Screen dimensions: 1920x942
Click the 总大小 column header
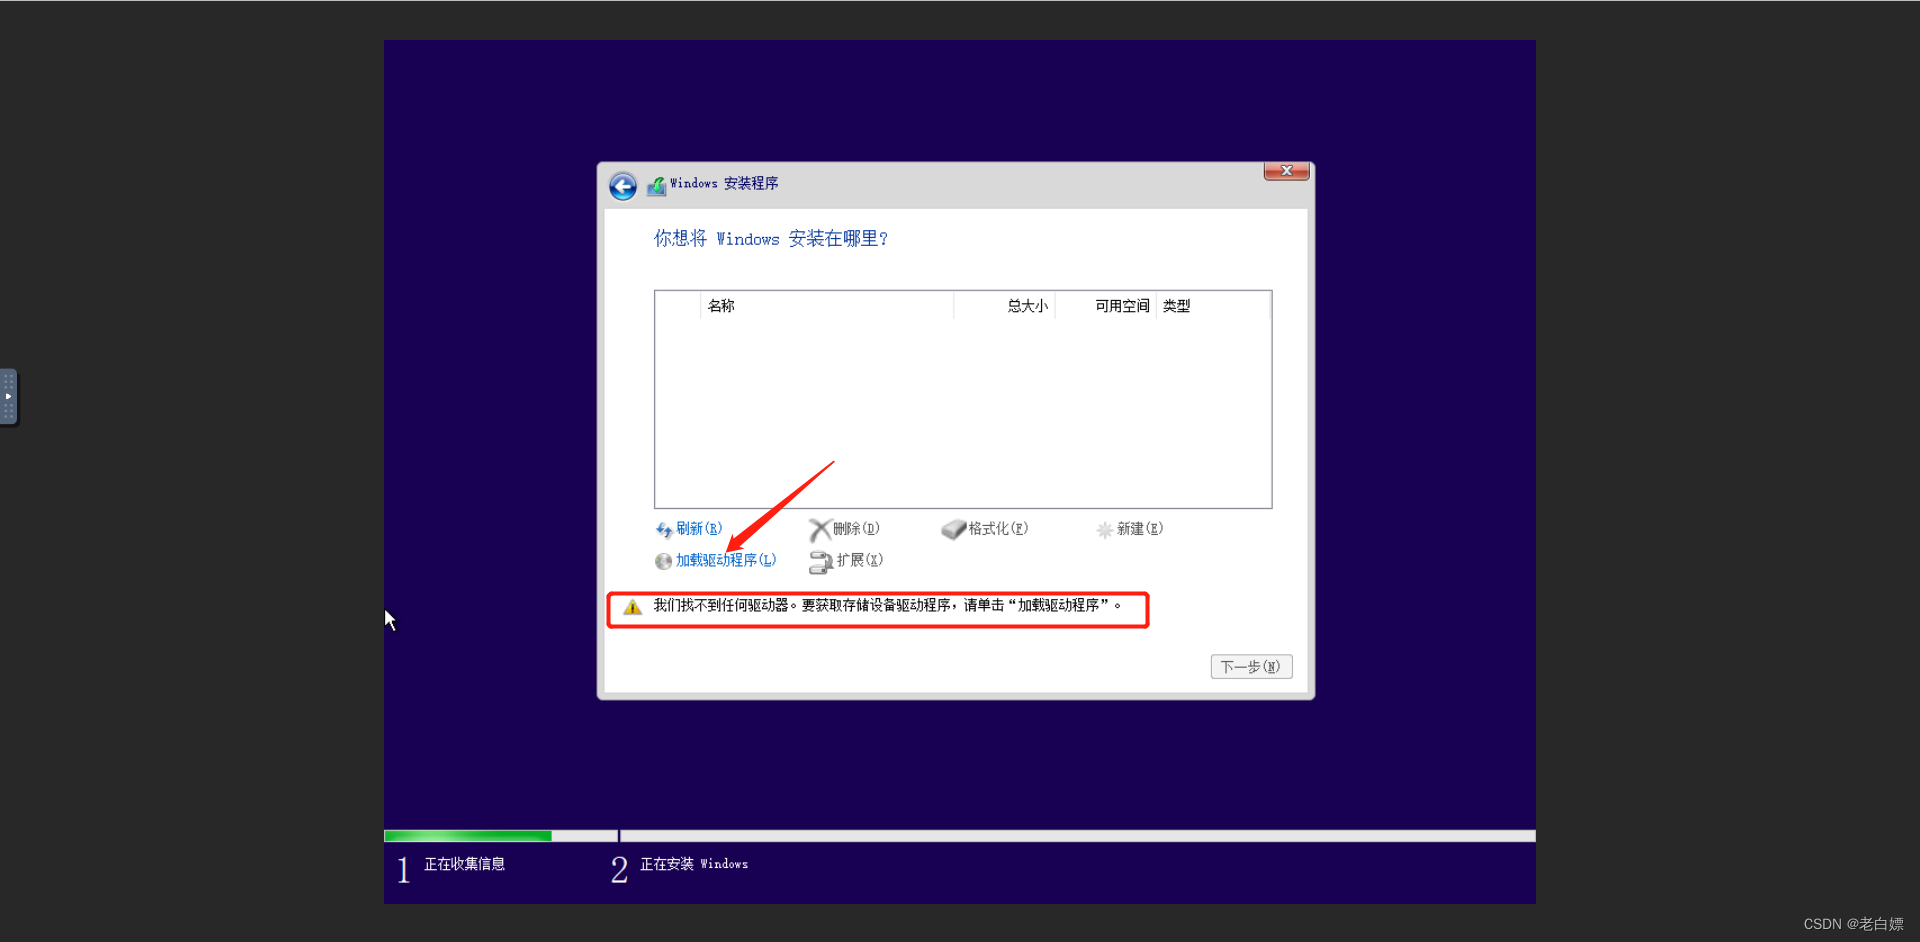(1027, 306)
